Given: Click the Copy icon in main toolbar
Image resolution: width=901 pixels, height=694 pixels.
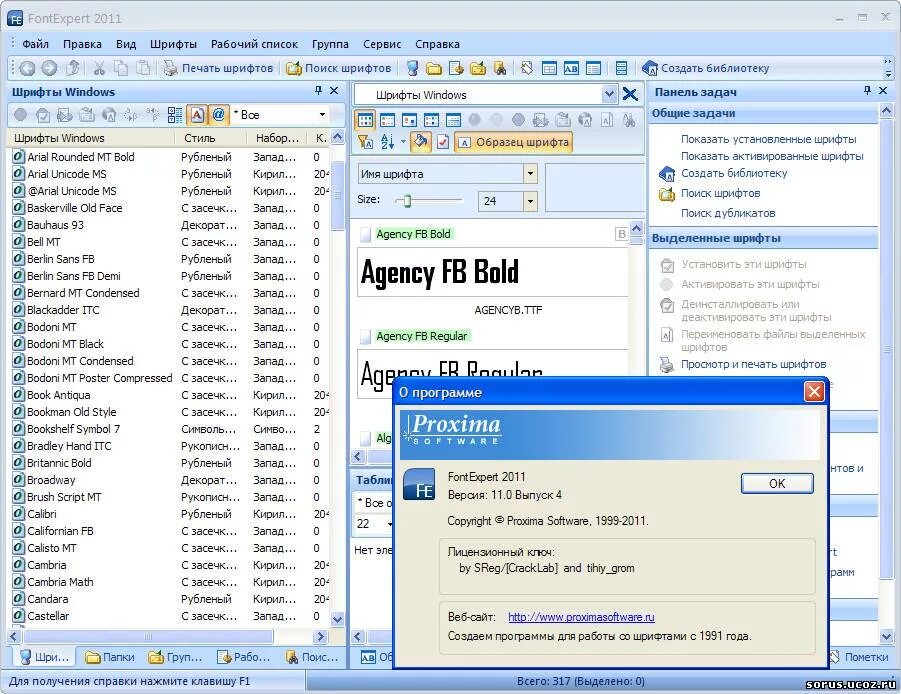Looking at the screenshot, I should point(121,68).
